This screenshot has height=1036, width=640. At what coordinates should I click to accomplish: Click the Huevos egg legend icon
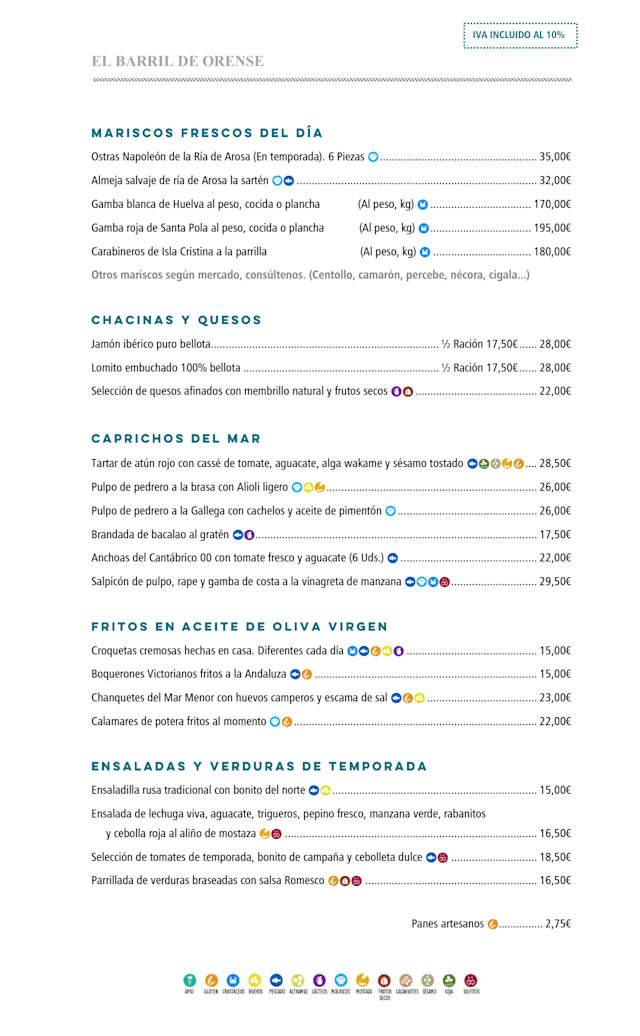point(255,980)
